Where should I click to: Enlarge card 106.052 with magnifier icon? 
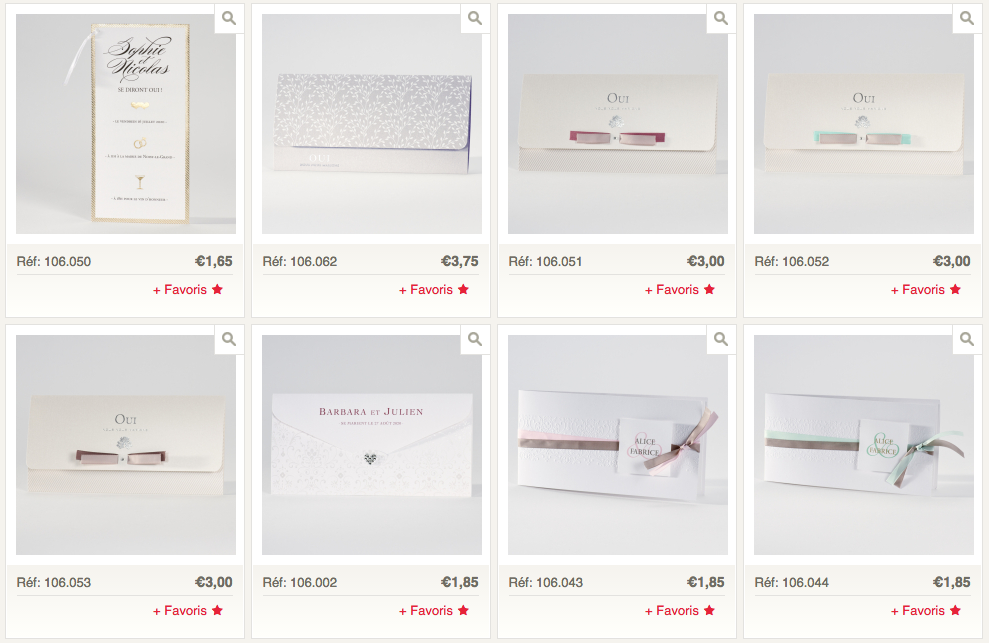pos(967,18)
